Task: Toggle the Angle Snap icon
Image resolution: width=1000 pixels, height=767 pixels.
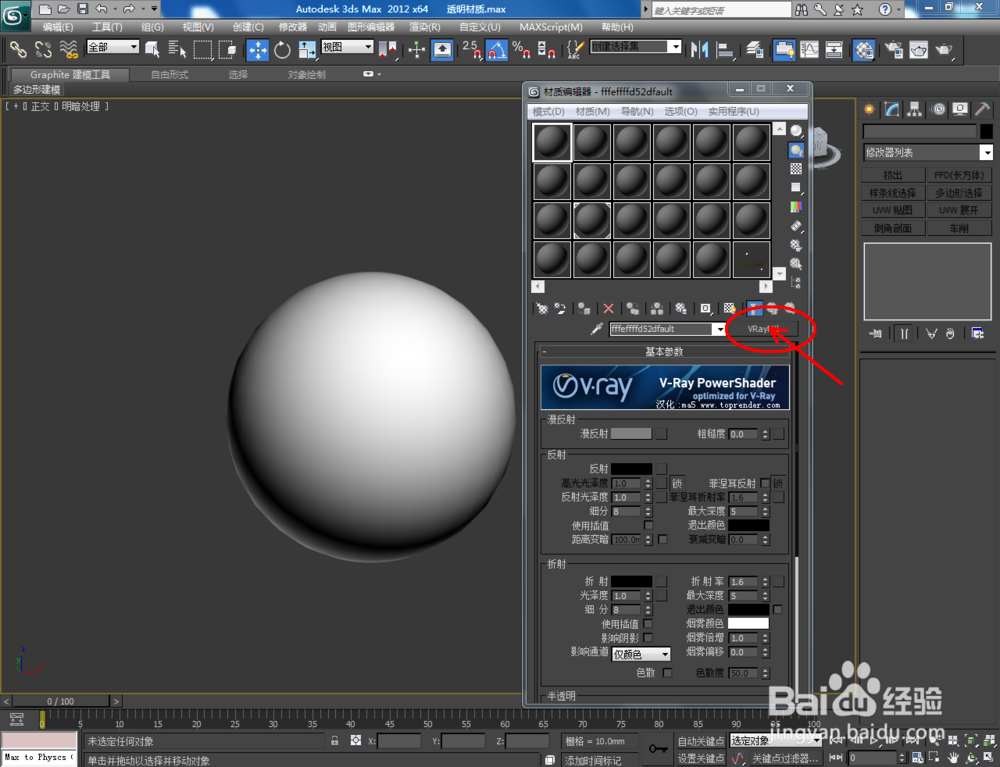Action: tap(497, 50)
